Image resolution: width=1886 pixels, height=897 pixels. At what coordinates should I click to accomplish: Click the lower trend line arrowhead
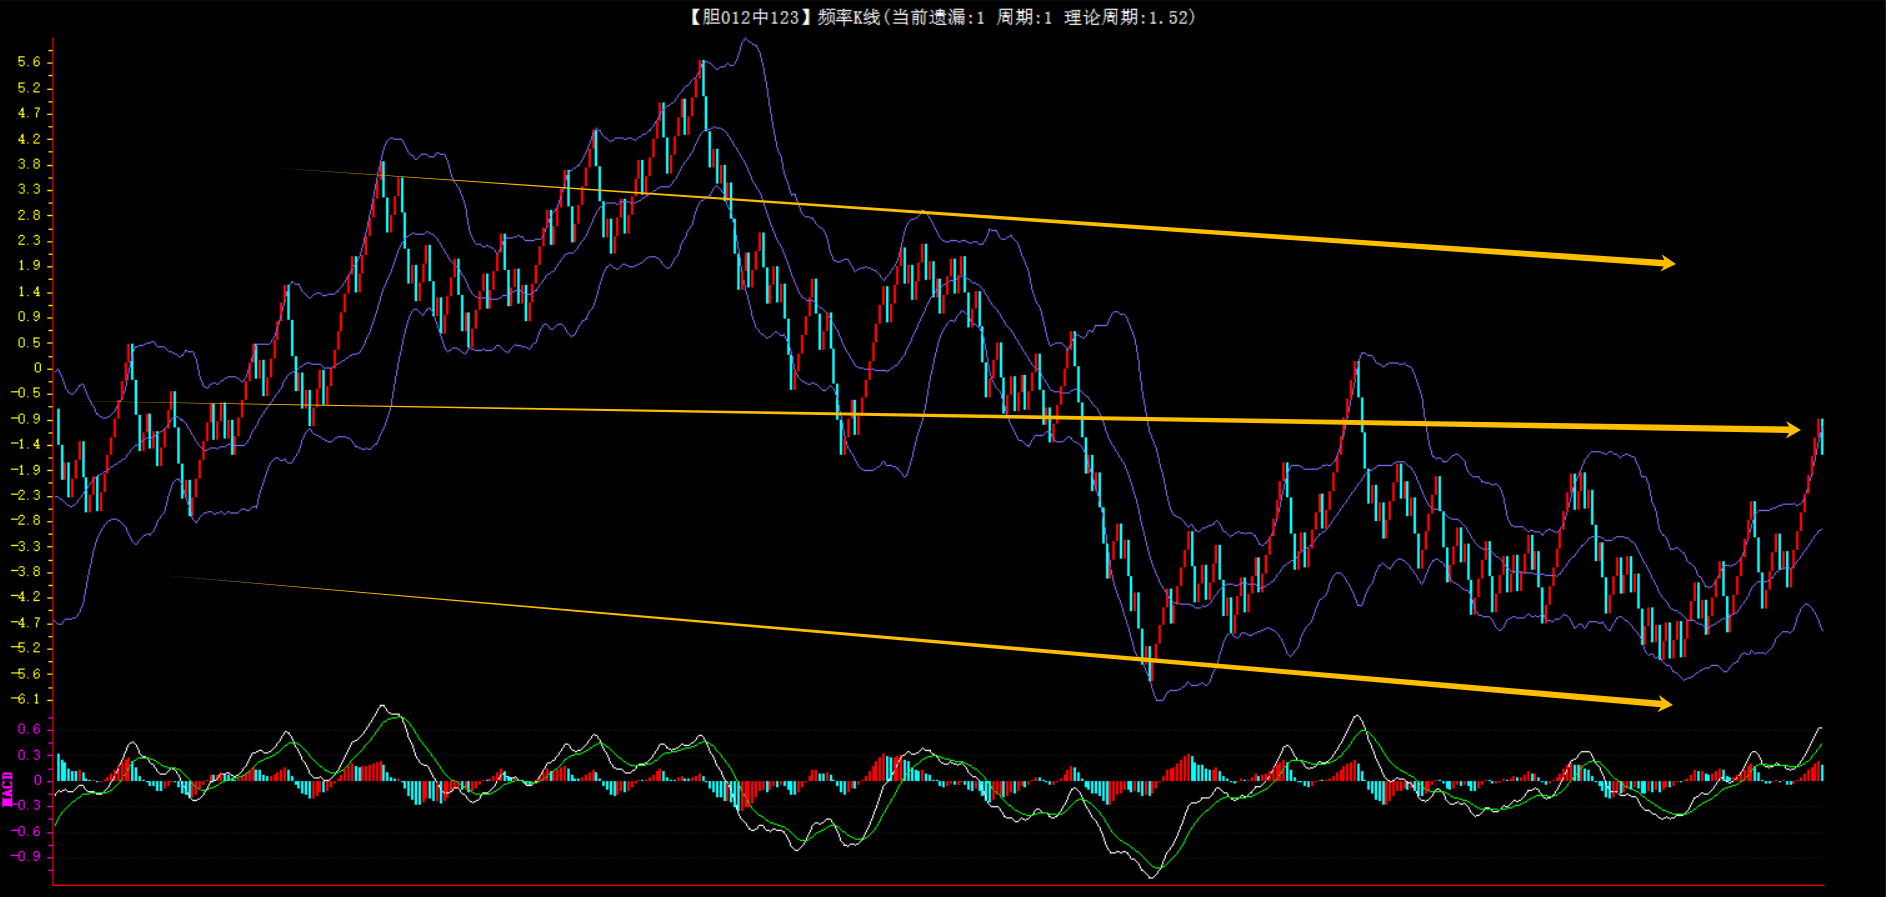(1663, 704)
